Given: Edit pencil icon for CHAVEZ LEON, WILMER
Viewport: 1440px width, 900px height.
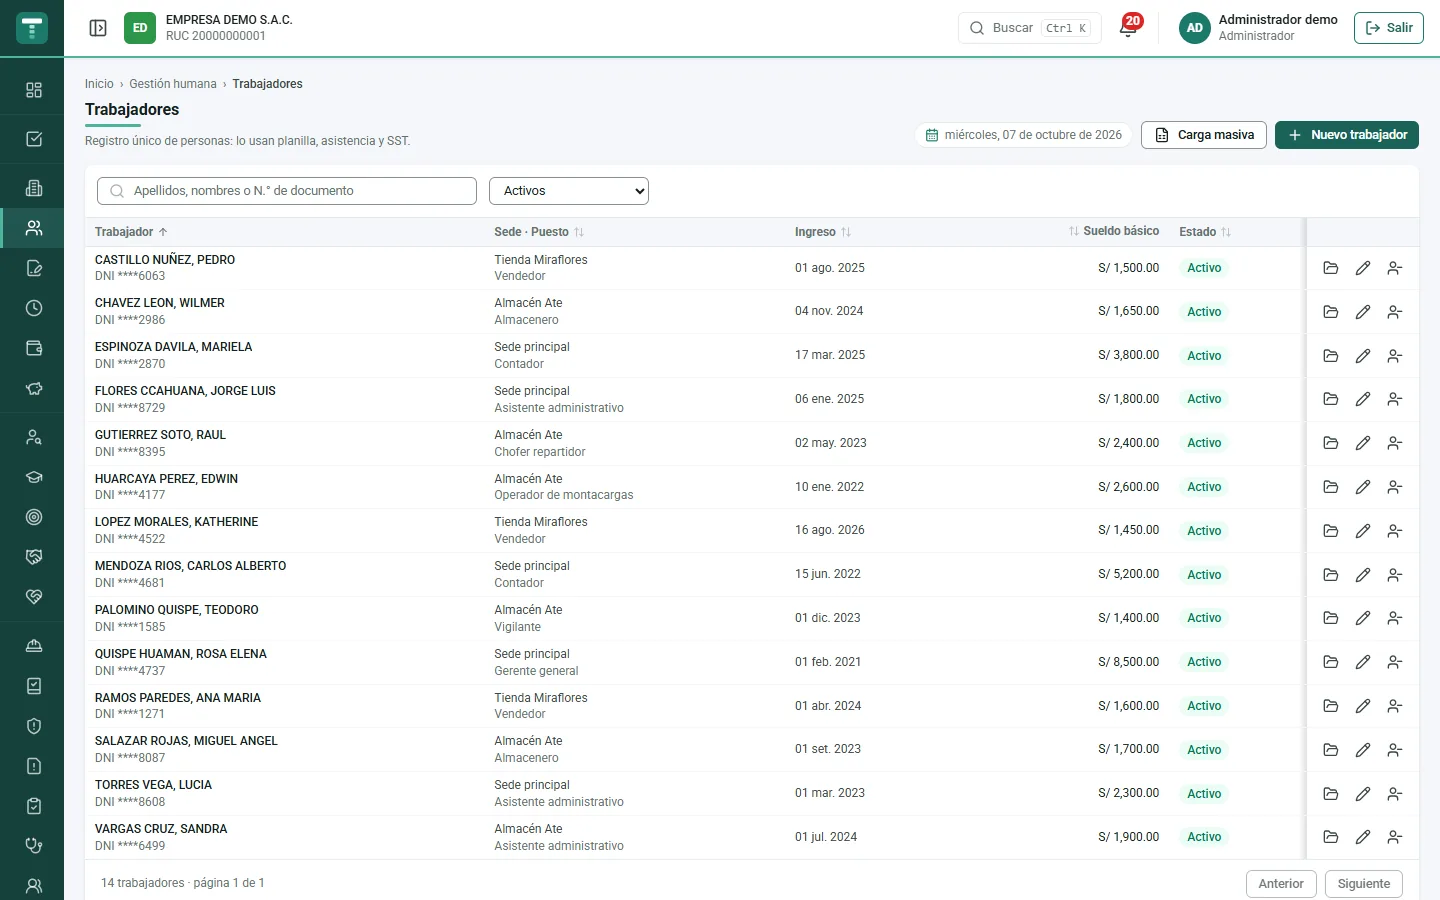Looking at the screenshot, I should coord(1363,312).
